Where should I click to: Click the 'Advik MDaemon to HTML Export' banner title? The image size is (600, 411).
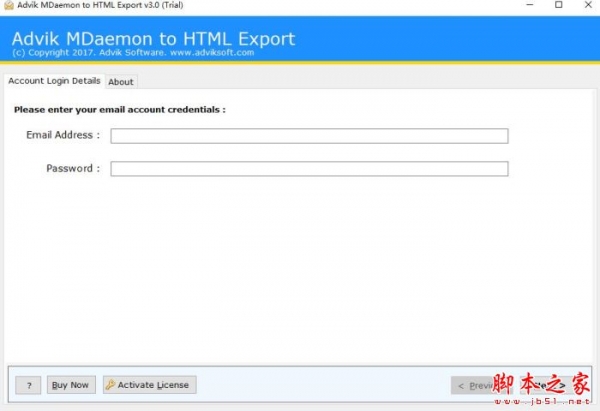tap(153, 39)
